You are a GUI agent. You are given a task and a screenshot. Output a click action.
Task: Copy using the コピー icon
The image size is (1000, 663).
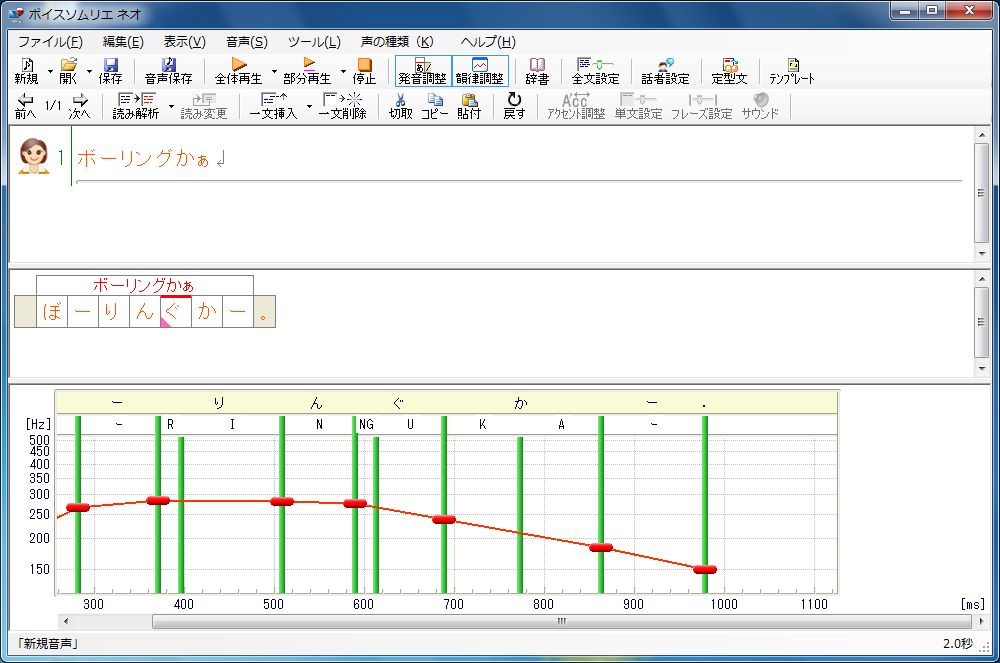435,106
